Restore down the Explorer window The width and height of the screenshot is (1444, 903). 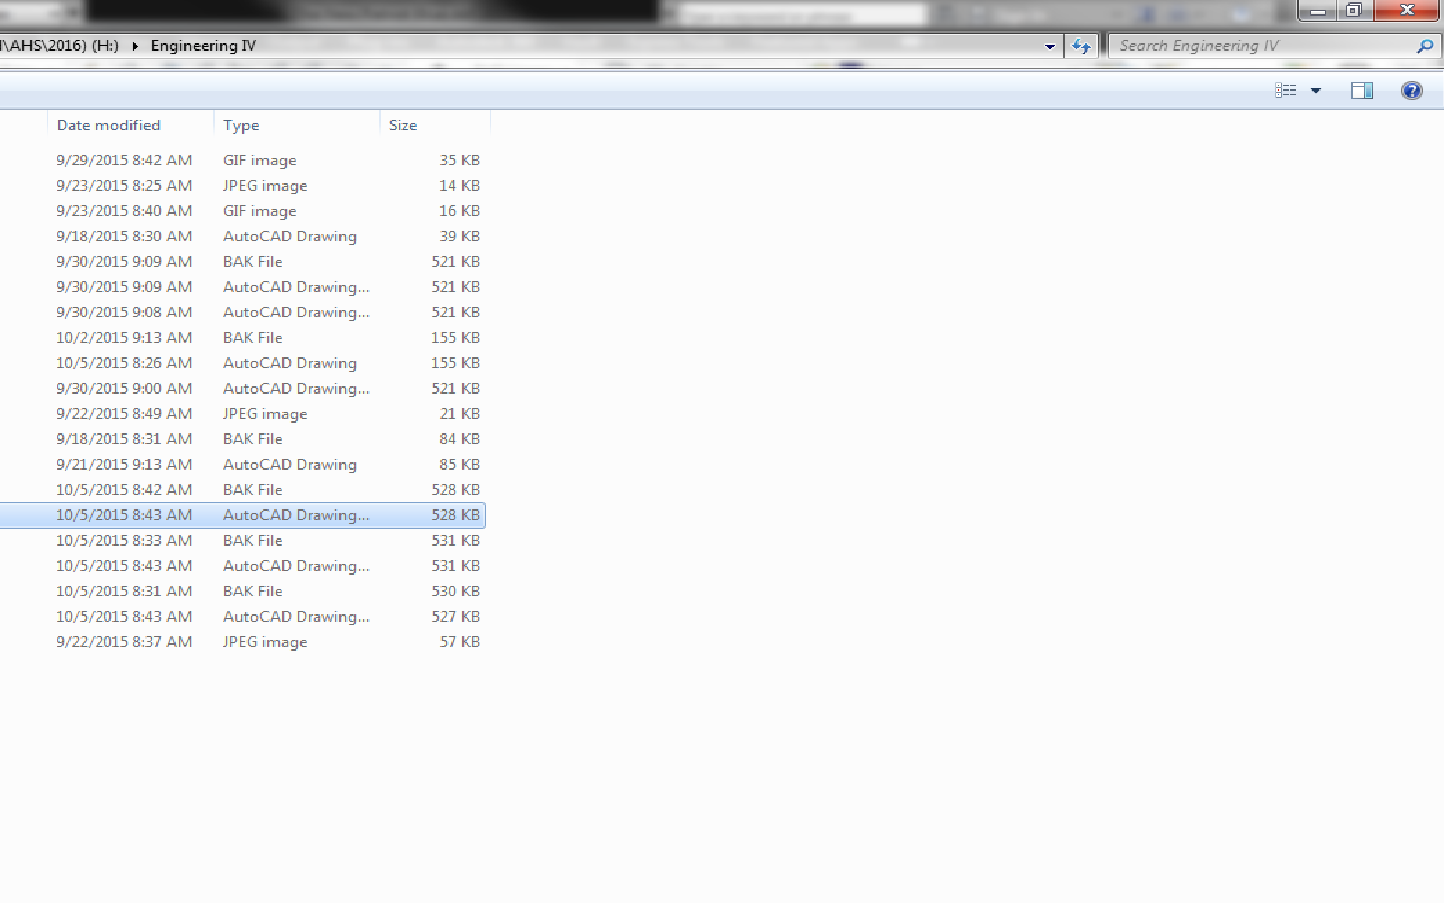1353,10
